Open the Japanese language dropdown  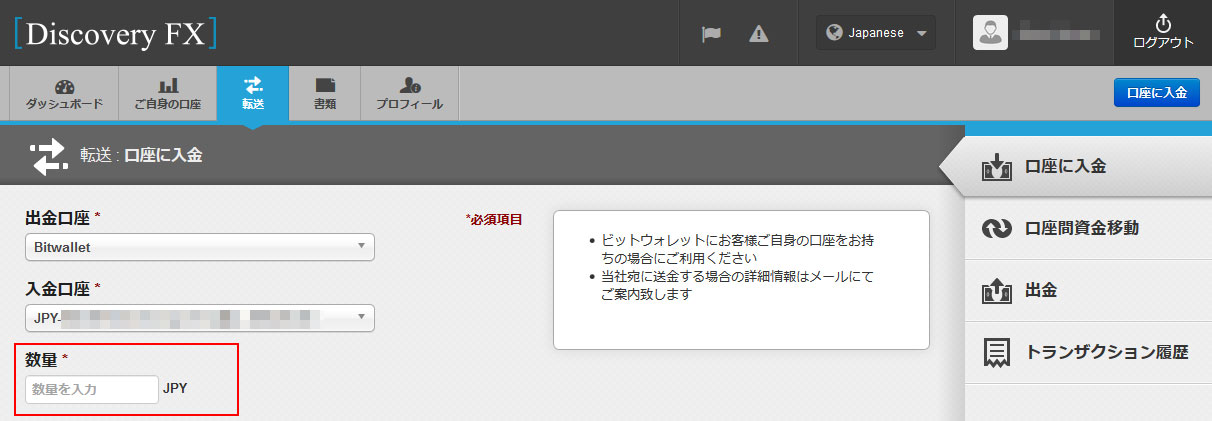[x=877, y=33]
